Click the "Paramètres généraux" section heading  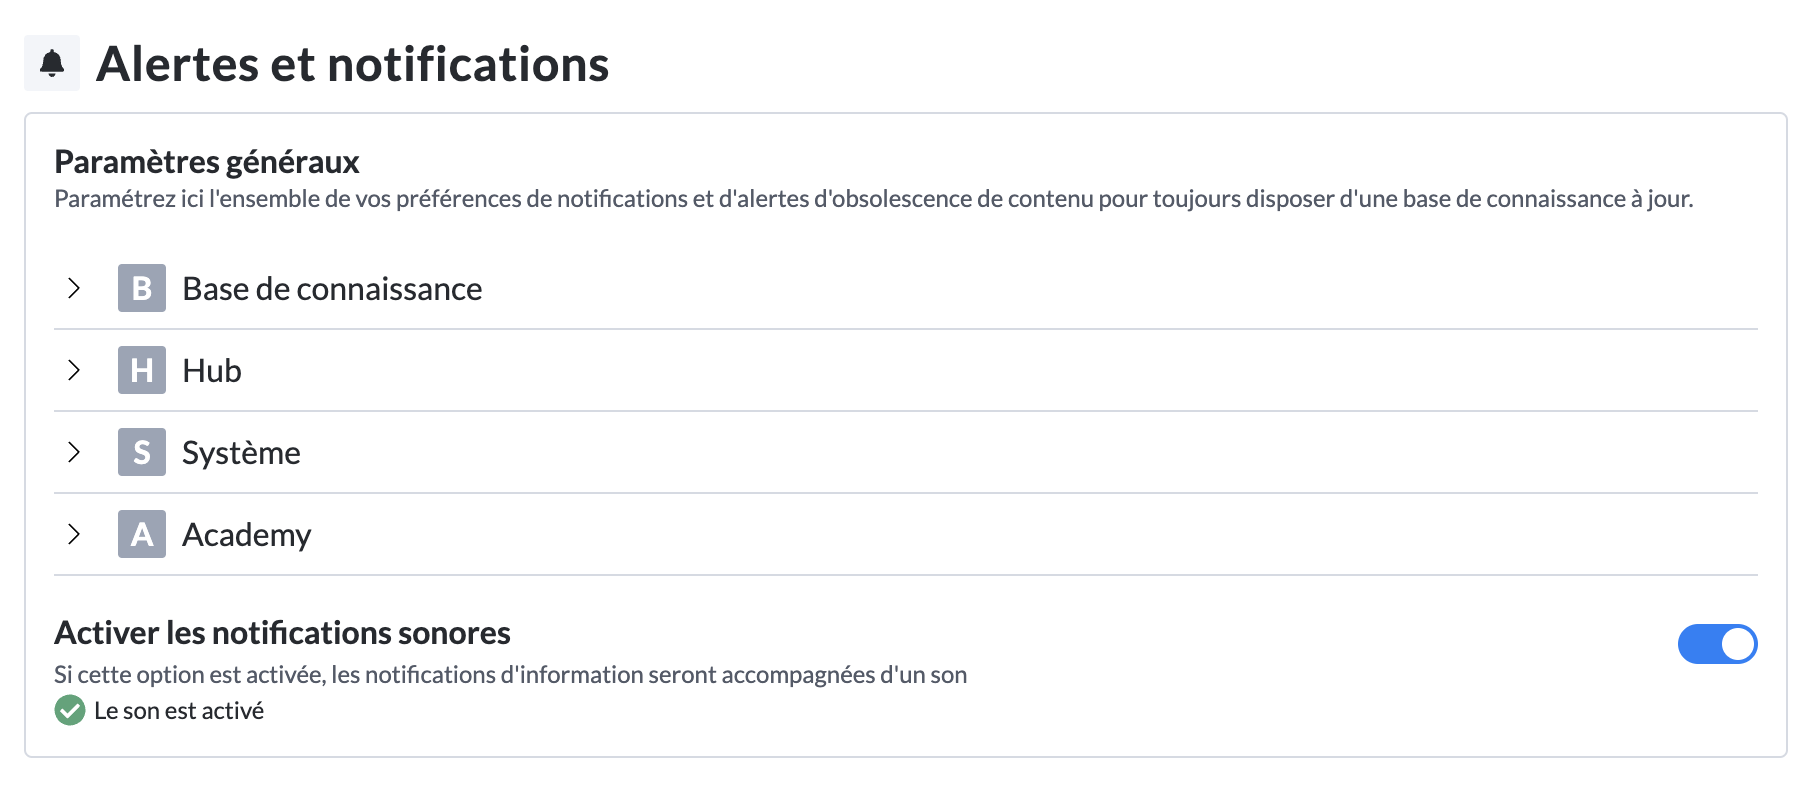click(x=207, y=162)
